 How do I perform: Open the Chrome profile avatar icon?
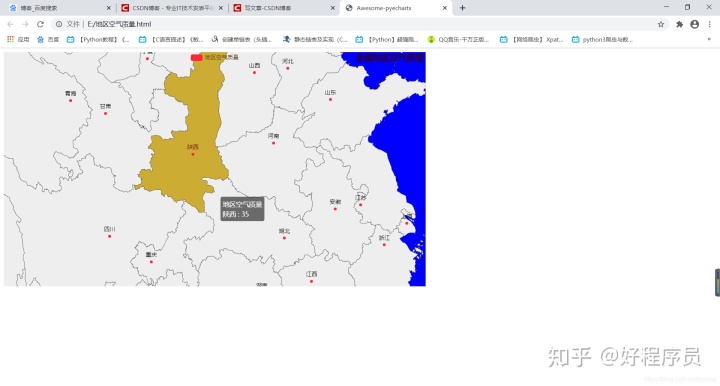pyautogui.click(x=695, y=24)
